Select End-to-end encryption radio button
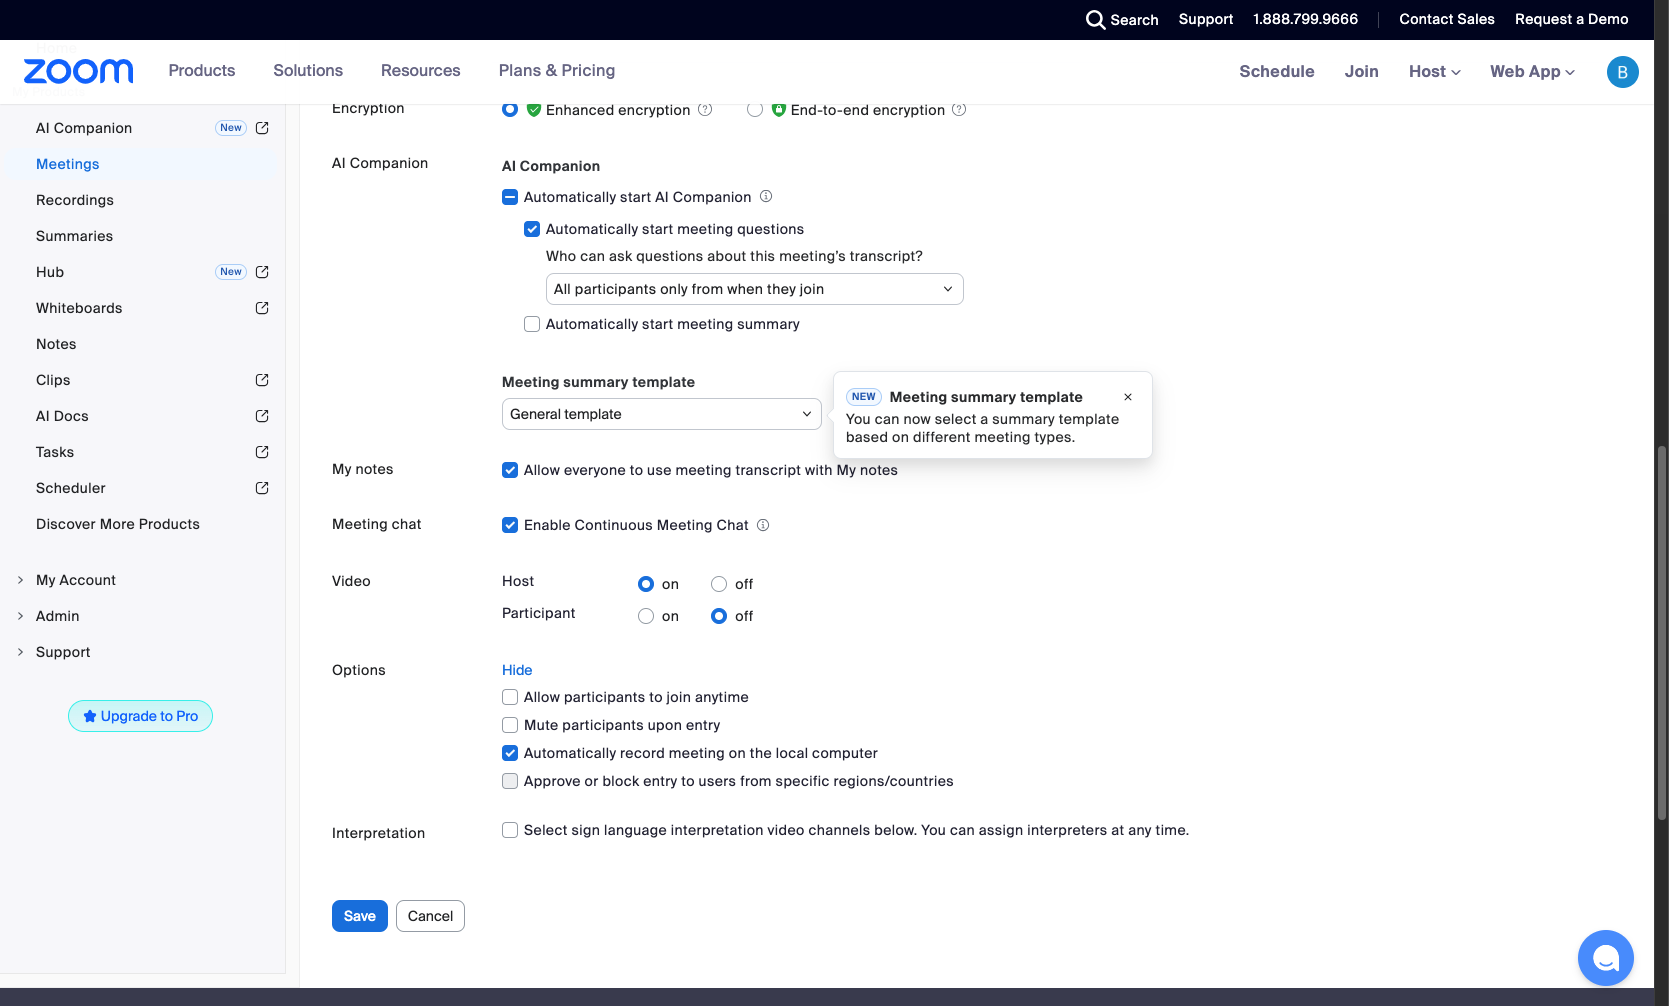This screenshot has height=1006, width=1669. [755, 109]
